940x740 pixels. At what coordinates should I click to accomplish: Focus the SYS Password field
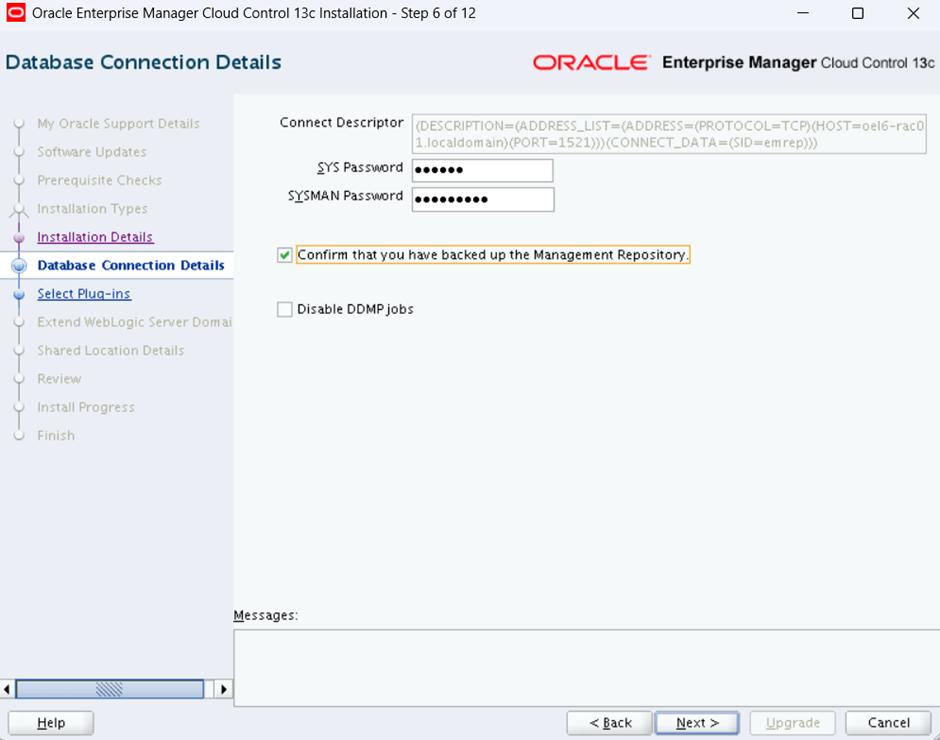pos(482,170)
